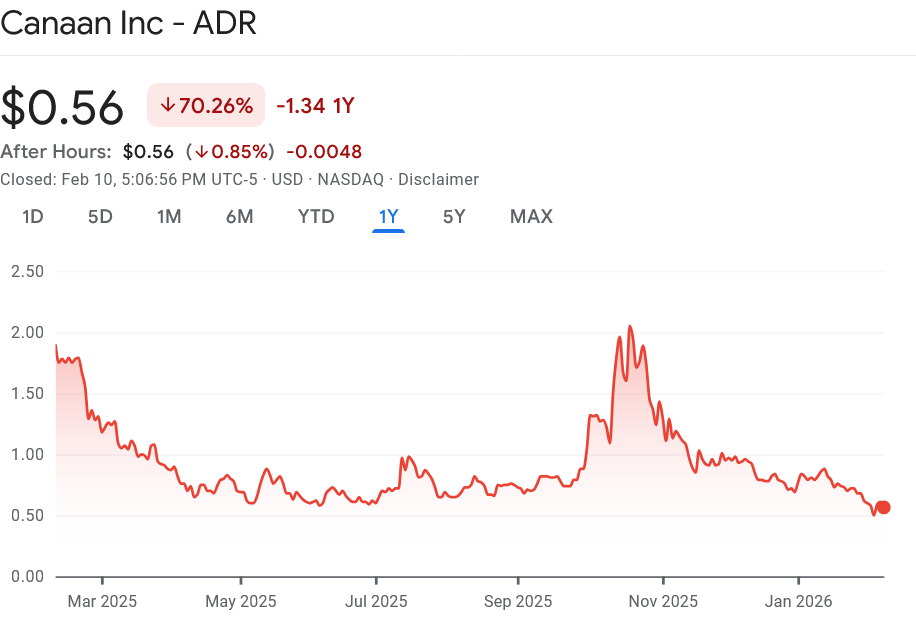Select the MAX time range tab
Image resolution: width=916 pixels, height=624 pixels.
coord(531,216)
